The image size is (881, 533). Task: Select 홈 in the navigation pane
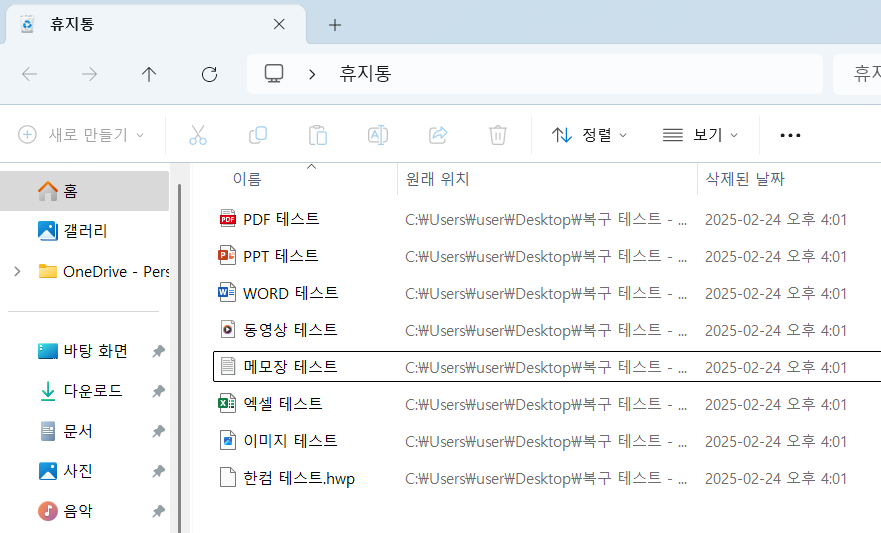84,191
